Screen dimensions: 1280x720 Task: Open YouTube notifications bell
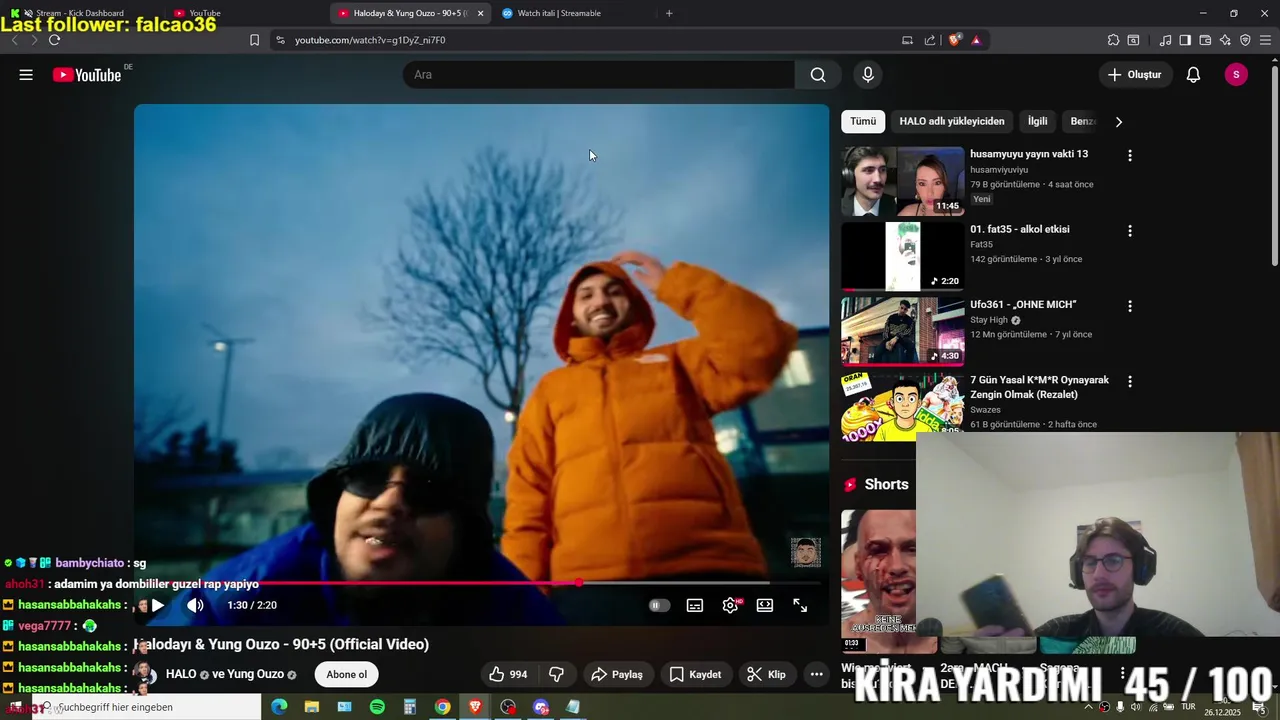(1193, 75)
